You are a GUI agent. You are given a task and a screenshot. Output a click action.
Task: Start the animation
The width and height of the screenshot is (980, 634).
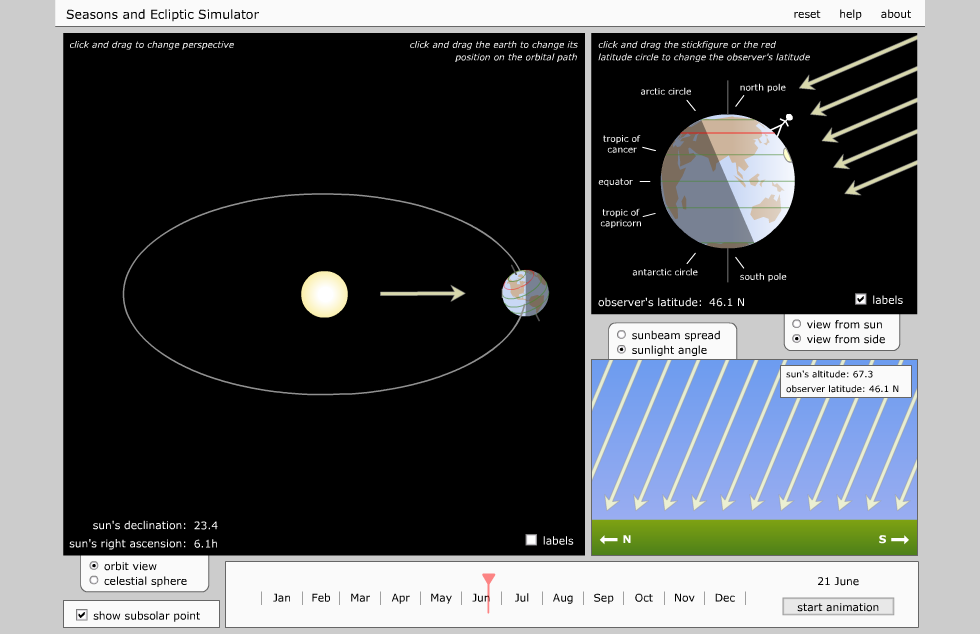838,606
